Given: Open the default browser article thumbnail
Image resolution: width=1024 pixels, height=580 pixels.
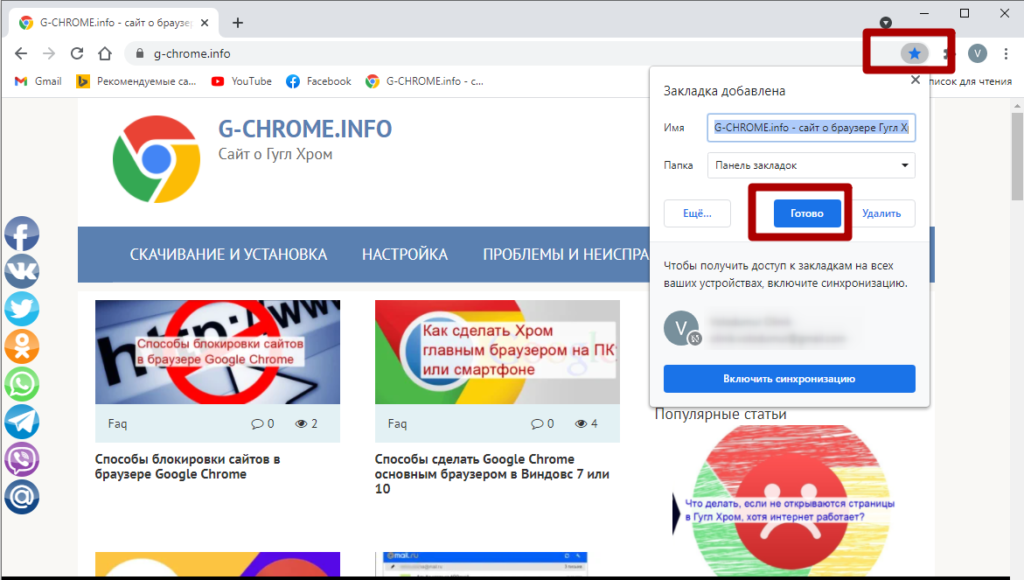Looking at the screenshot, I should 497,352.
